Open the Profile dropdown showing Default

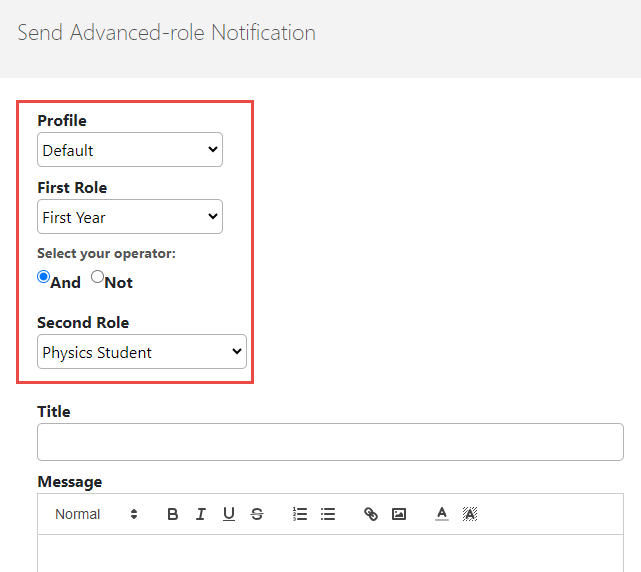(x=130, y=150)
